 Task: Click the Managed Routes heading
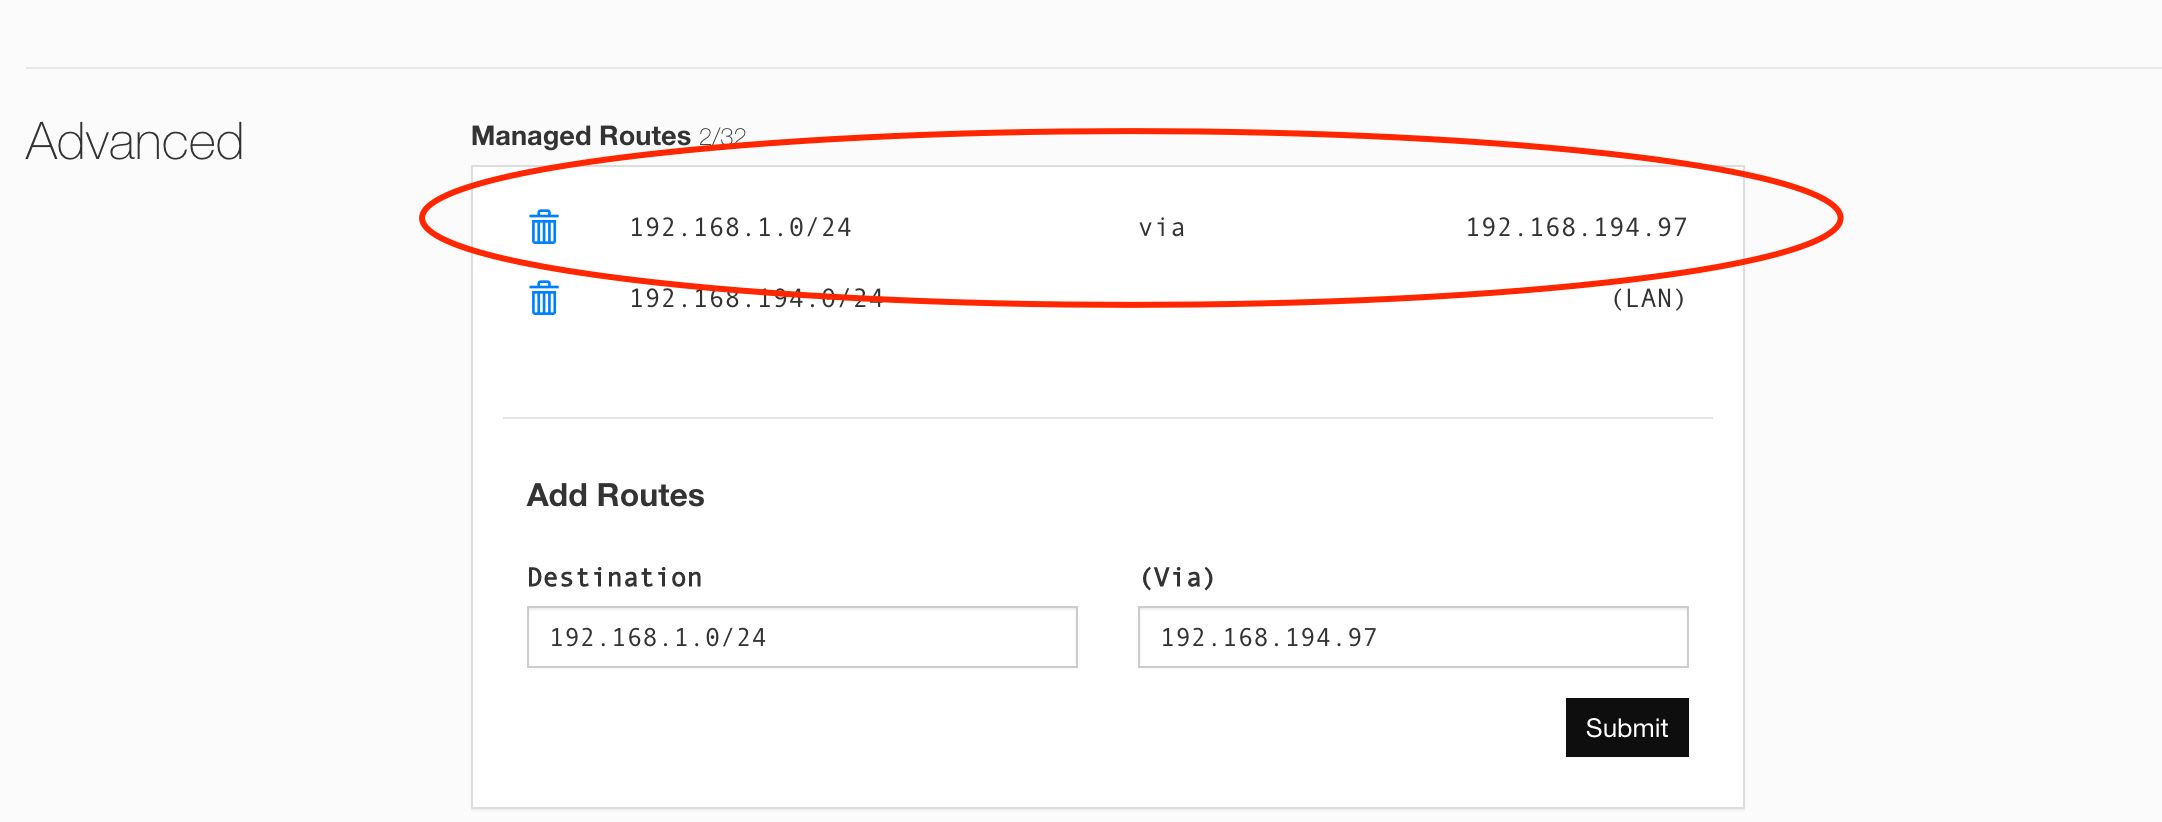click(581, 135)
